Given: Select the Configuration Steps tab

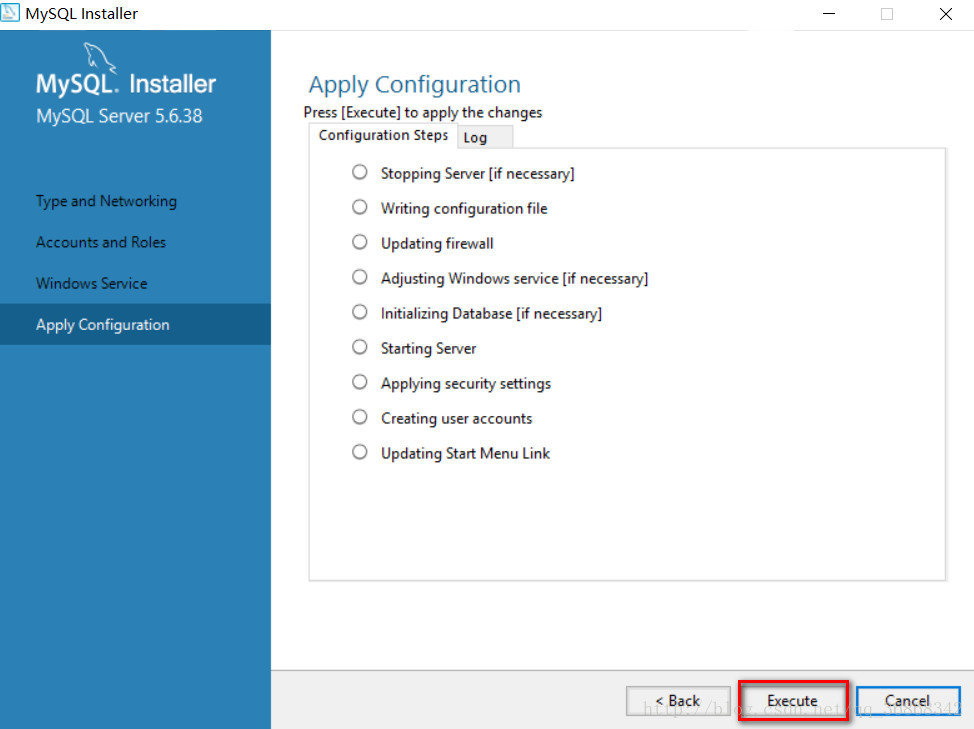Looking at the screenshot, I should (x=383, y=135).
